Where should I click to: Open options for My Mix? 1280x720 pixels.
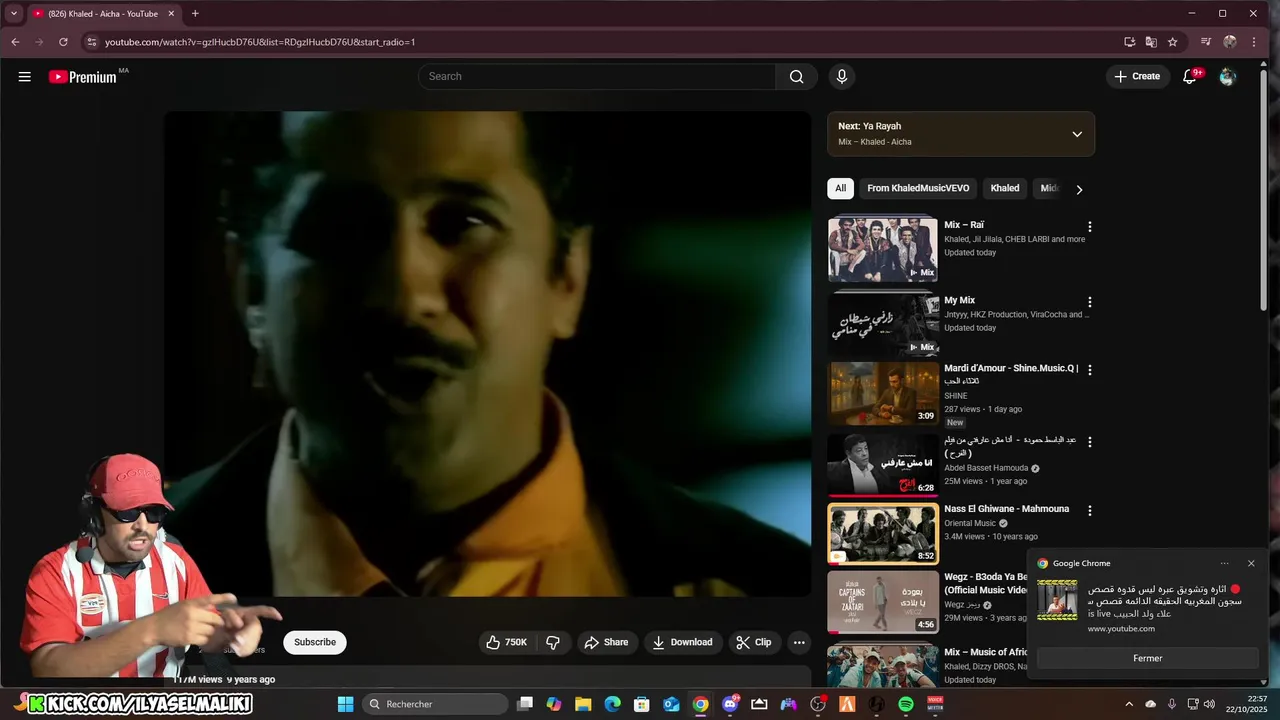click(x=1090, y=302)
